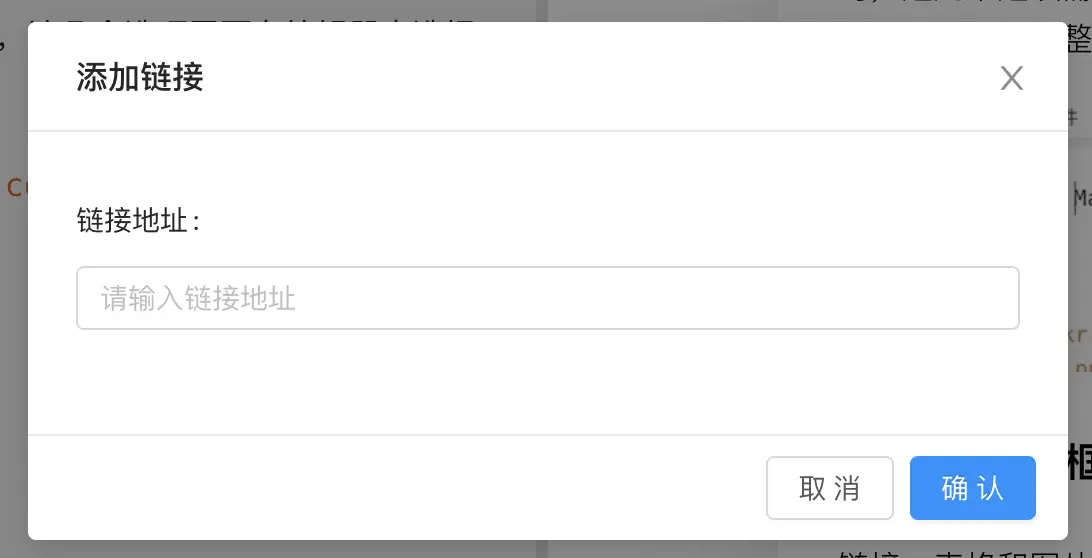This screenshot has width=1092, height=558.
Task: Click the 链接地址 field label
Action: (x=139, y=222)
